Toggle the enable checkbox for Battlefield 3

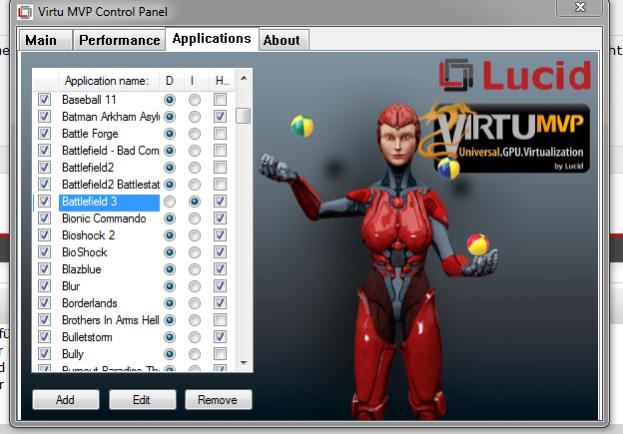point(44,201)
